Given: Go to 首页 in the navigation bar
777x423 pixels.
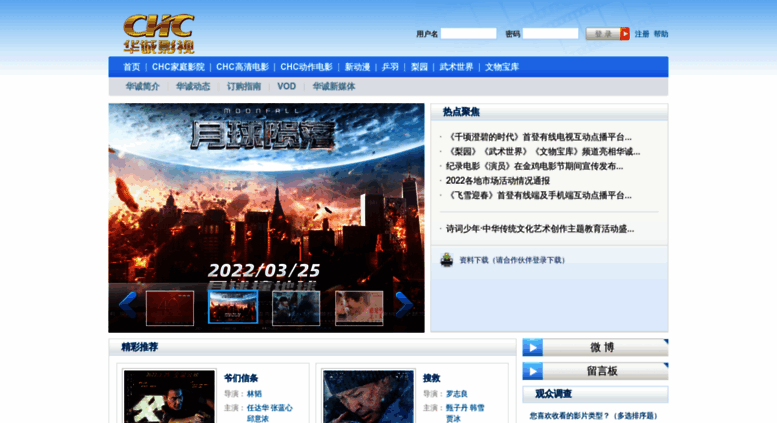Looking at the screenshot, I should tap(132, 67).
